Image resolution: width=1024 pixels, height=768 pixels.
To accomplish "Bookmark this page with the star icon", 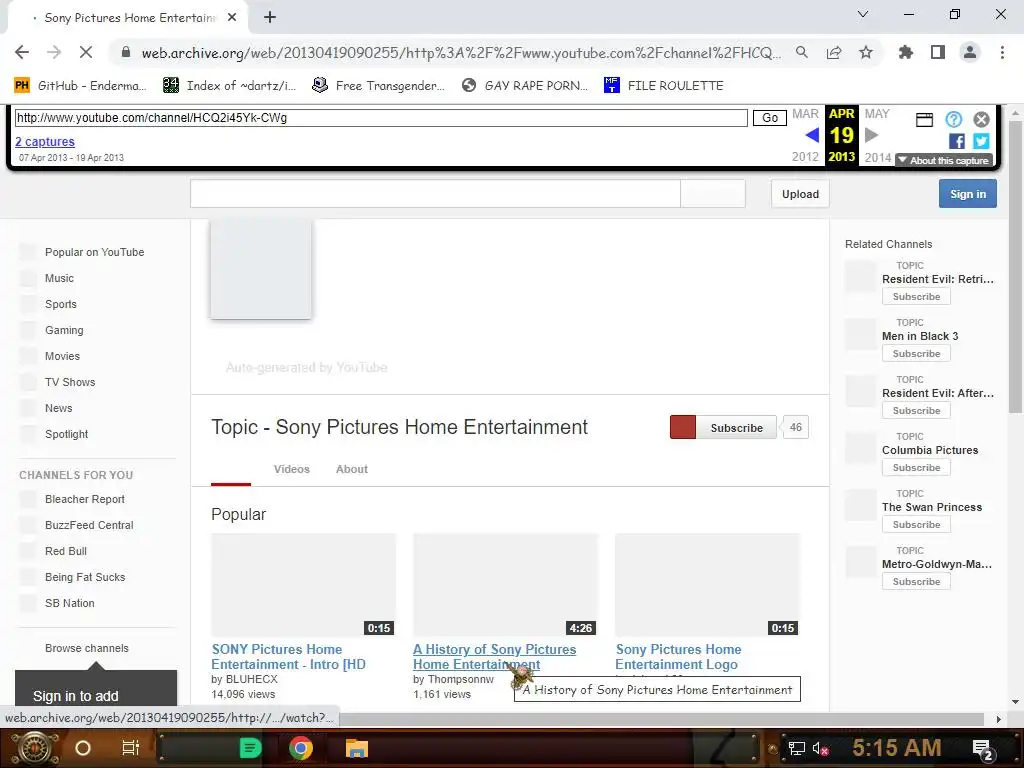I will (866, 52).
